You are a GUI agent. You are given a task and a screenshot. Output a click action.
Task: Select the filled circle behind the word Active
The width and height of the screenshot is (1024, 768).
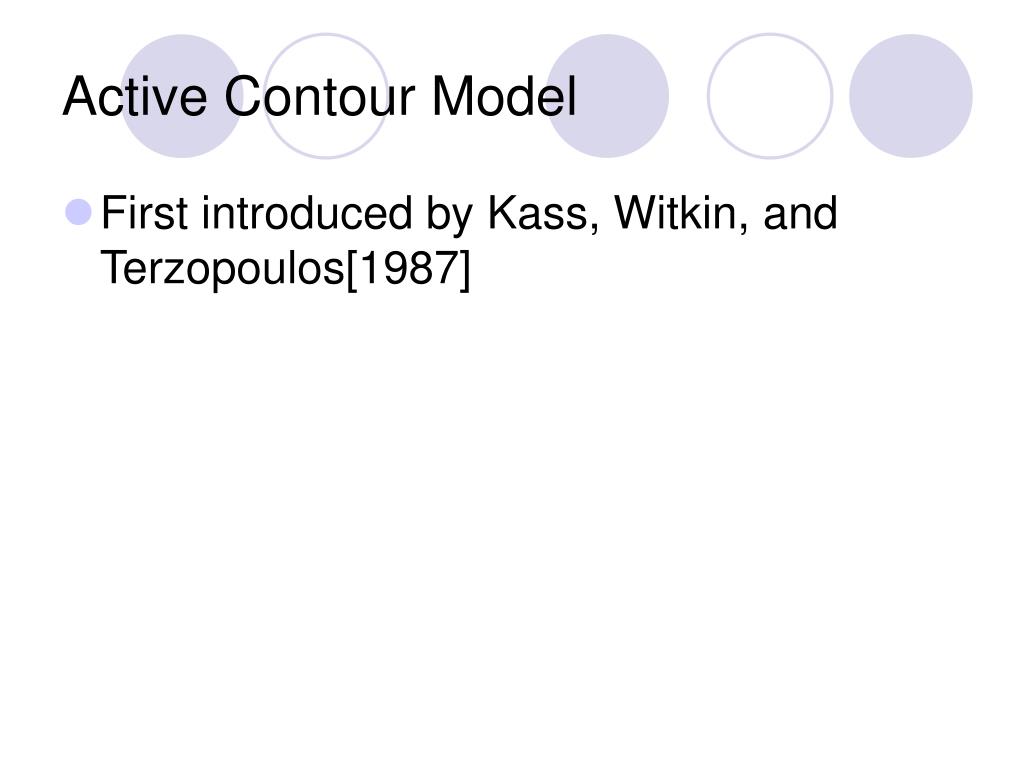(182, 96)
